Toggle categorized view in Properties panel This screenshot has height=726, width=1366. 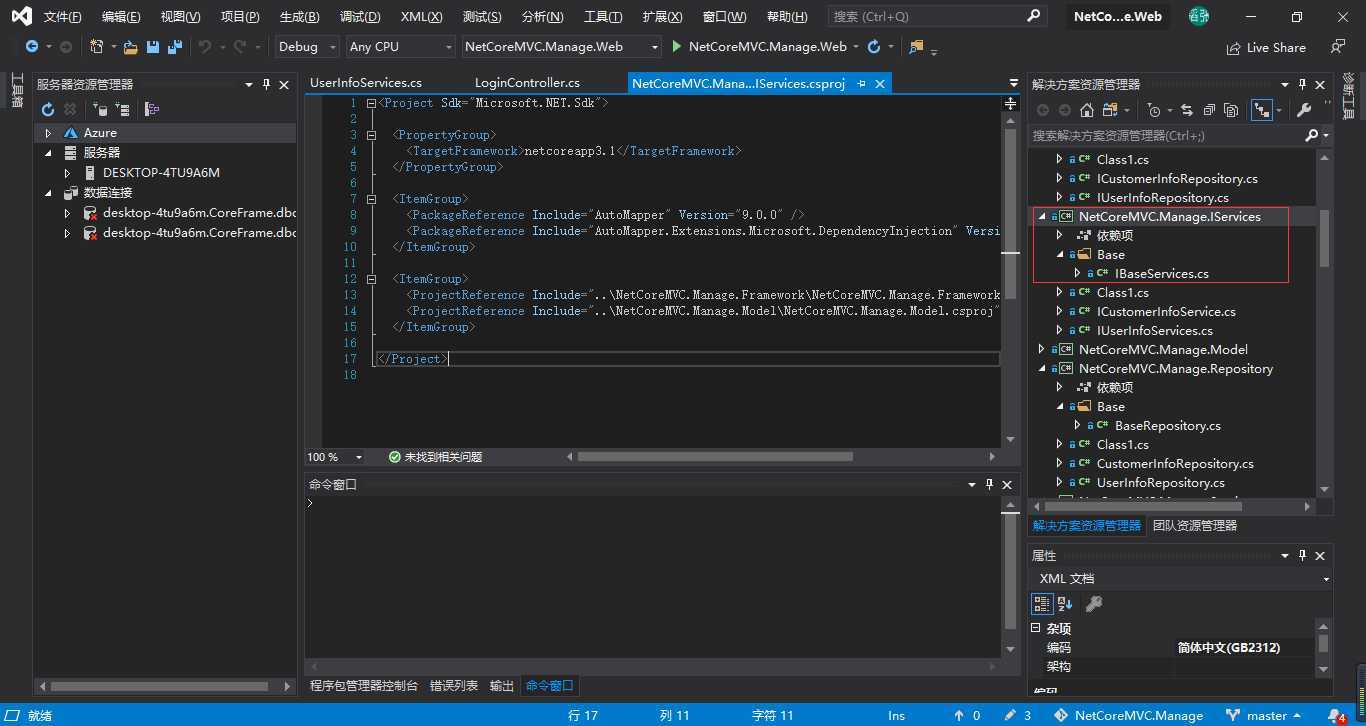point(1042,603)
